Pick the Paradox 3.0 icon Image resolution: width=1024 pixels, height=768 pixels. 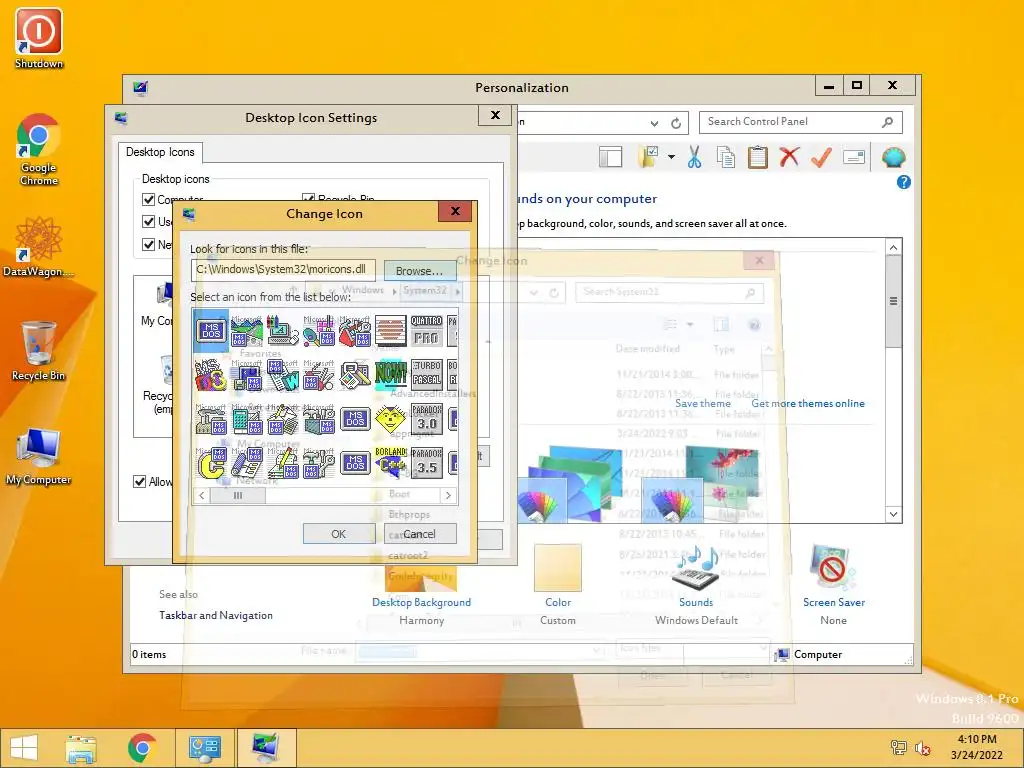[x=426, y=419]
